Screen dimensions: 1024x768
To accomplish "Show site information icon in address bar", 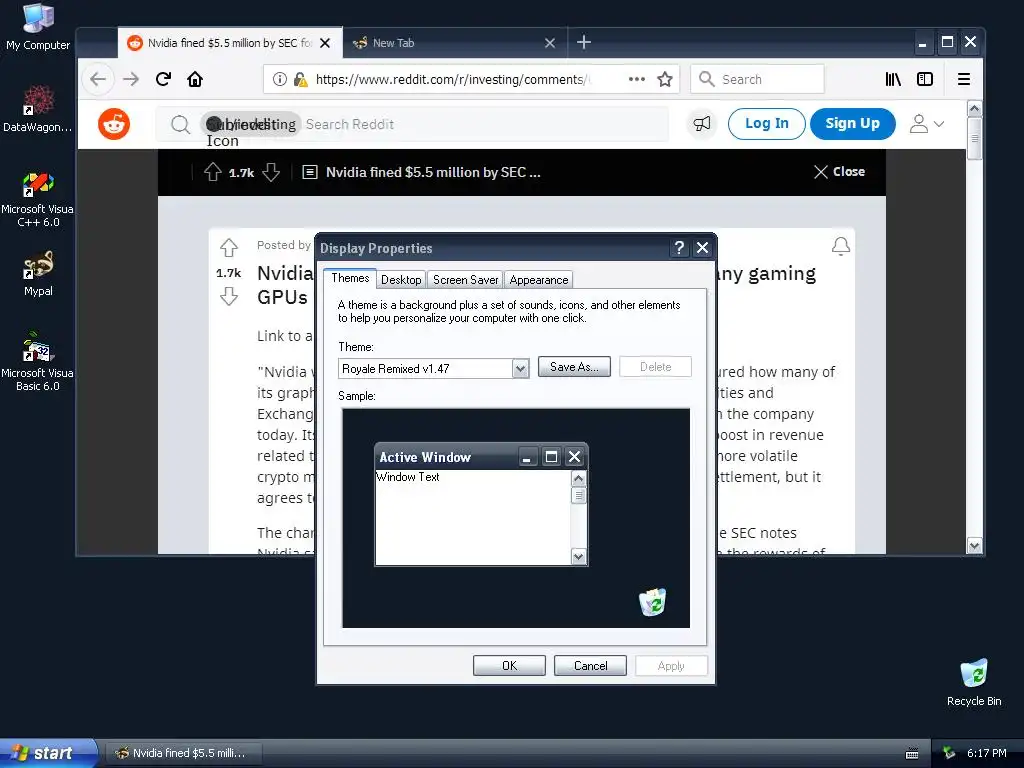I will [280, 79].
